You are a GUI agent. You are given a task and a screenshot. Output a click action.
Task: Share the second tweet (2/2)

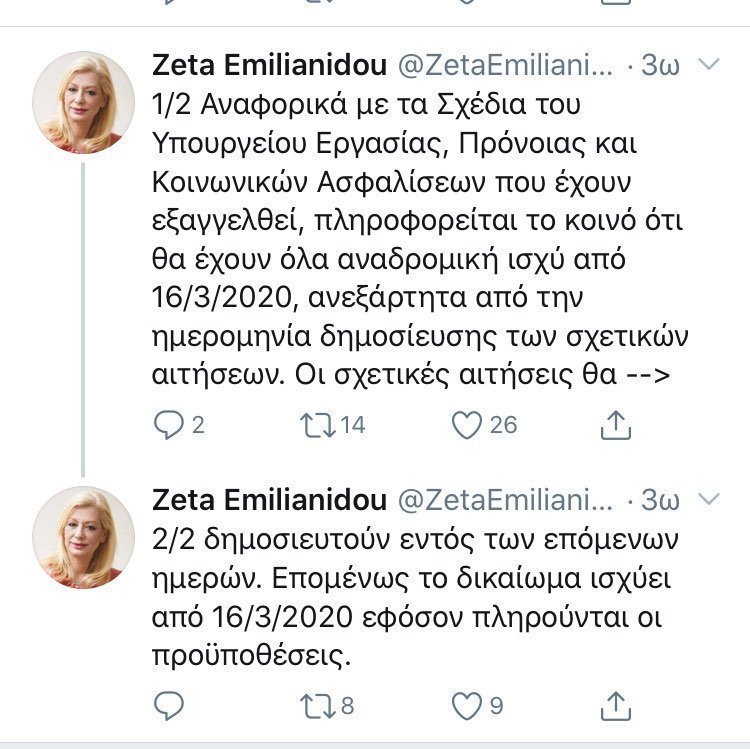pyautogui.click(x=616, y=705)
